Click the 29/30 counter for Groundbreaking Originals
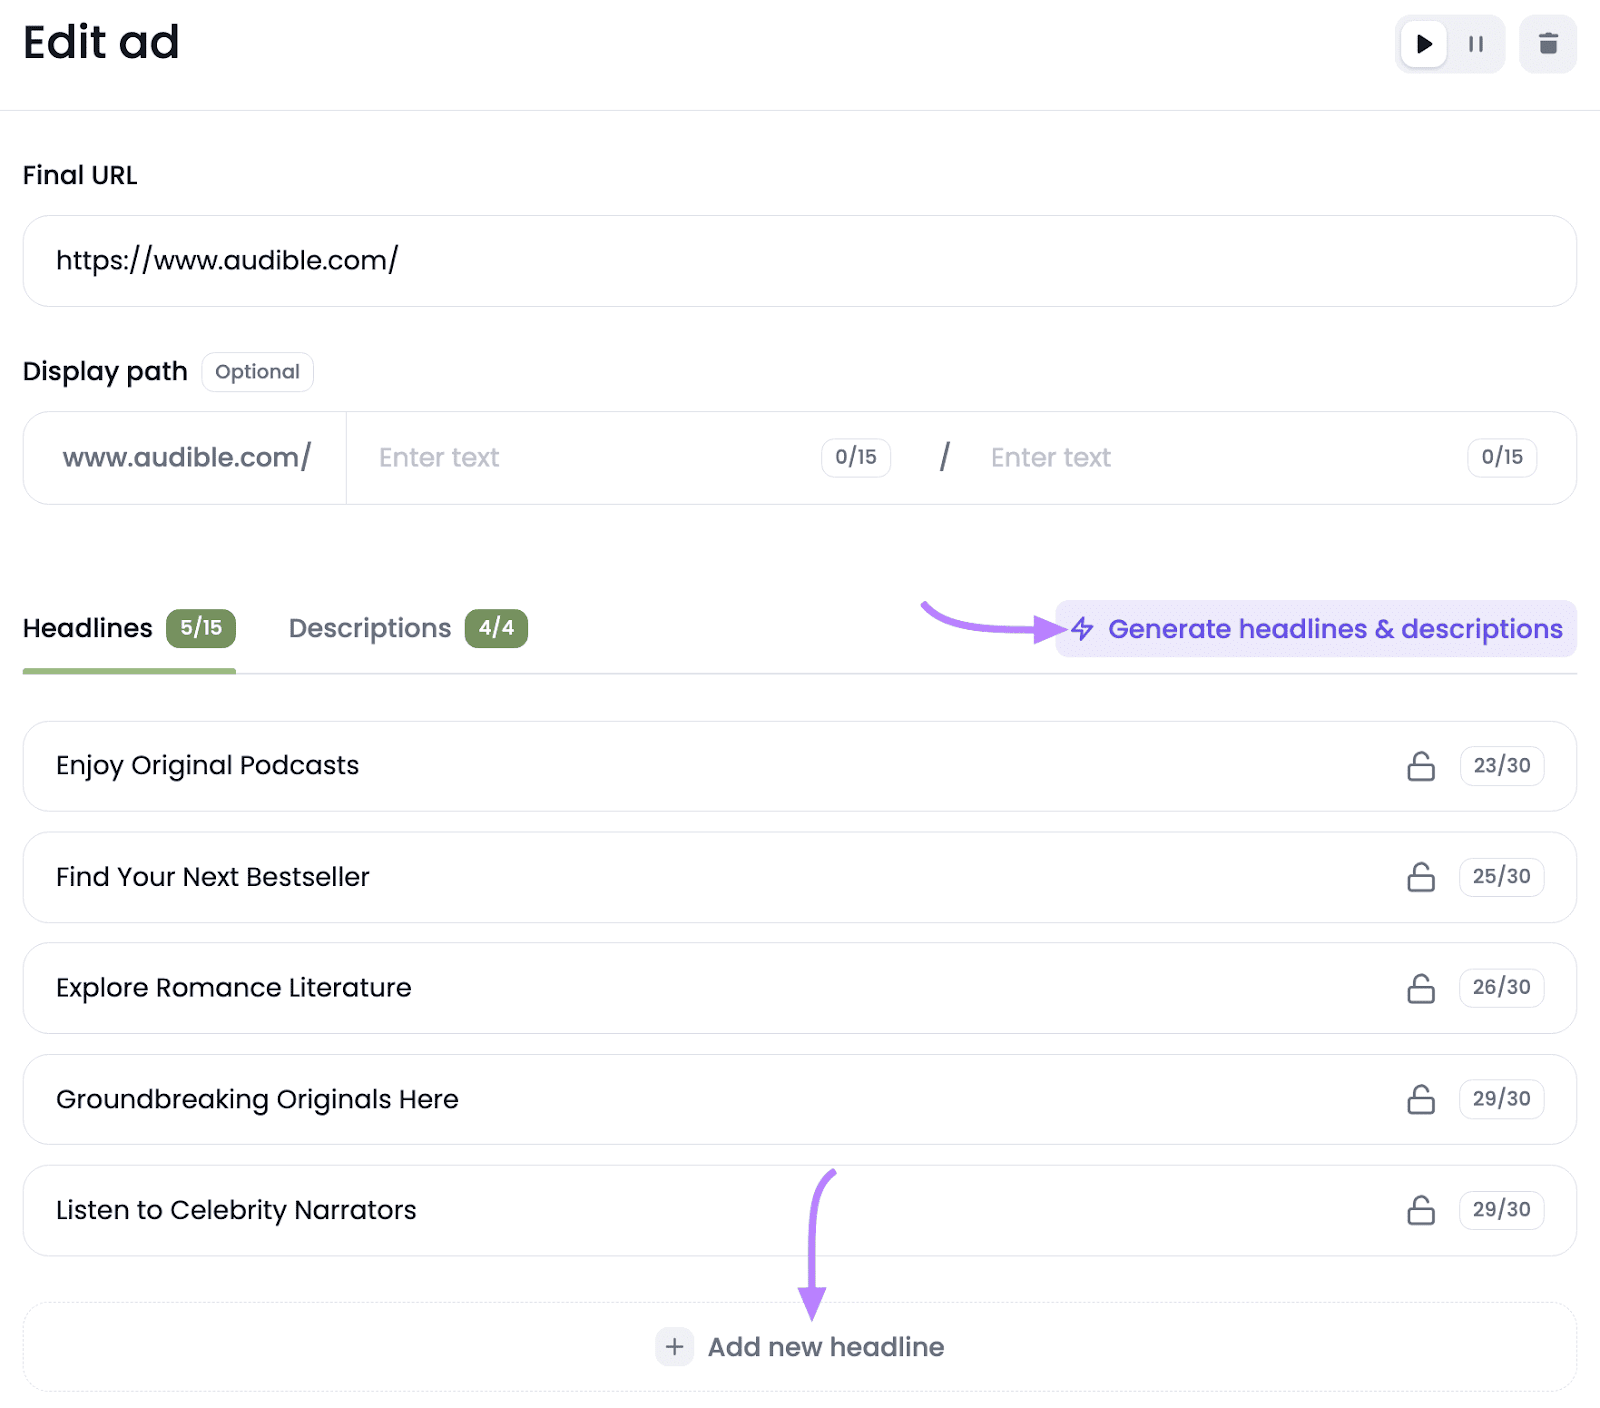 tap(1502, 1099)
